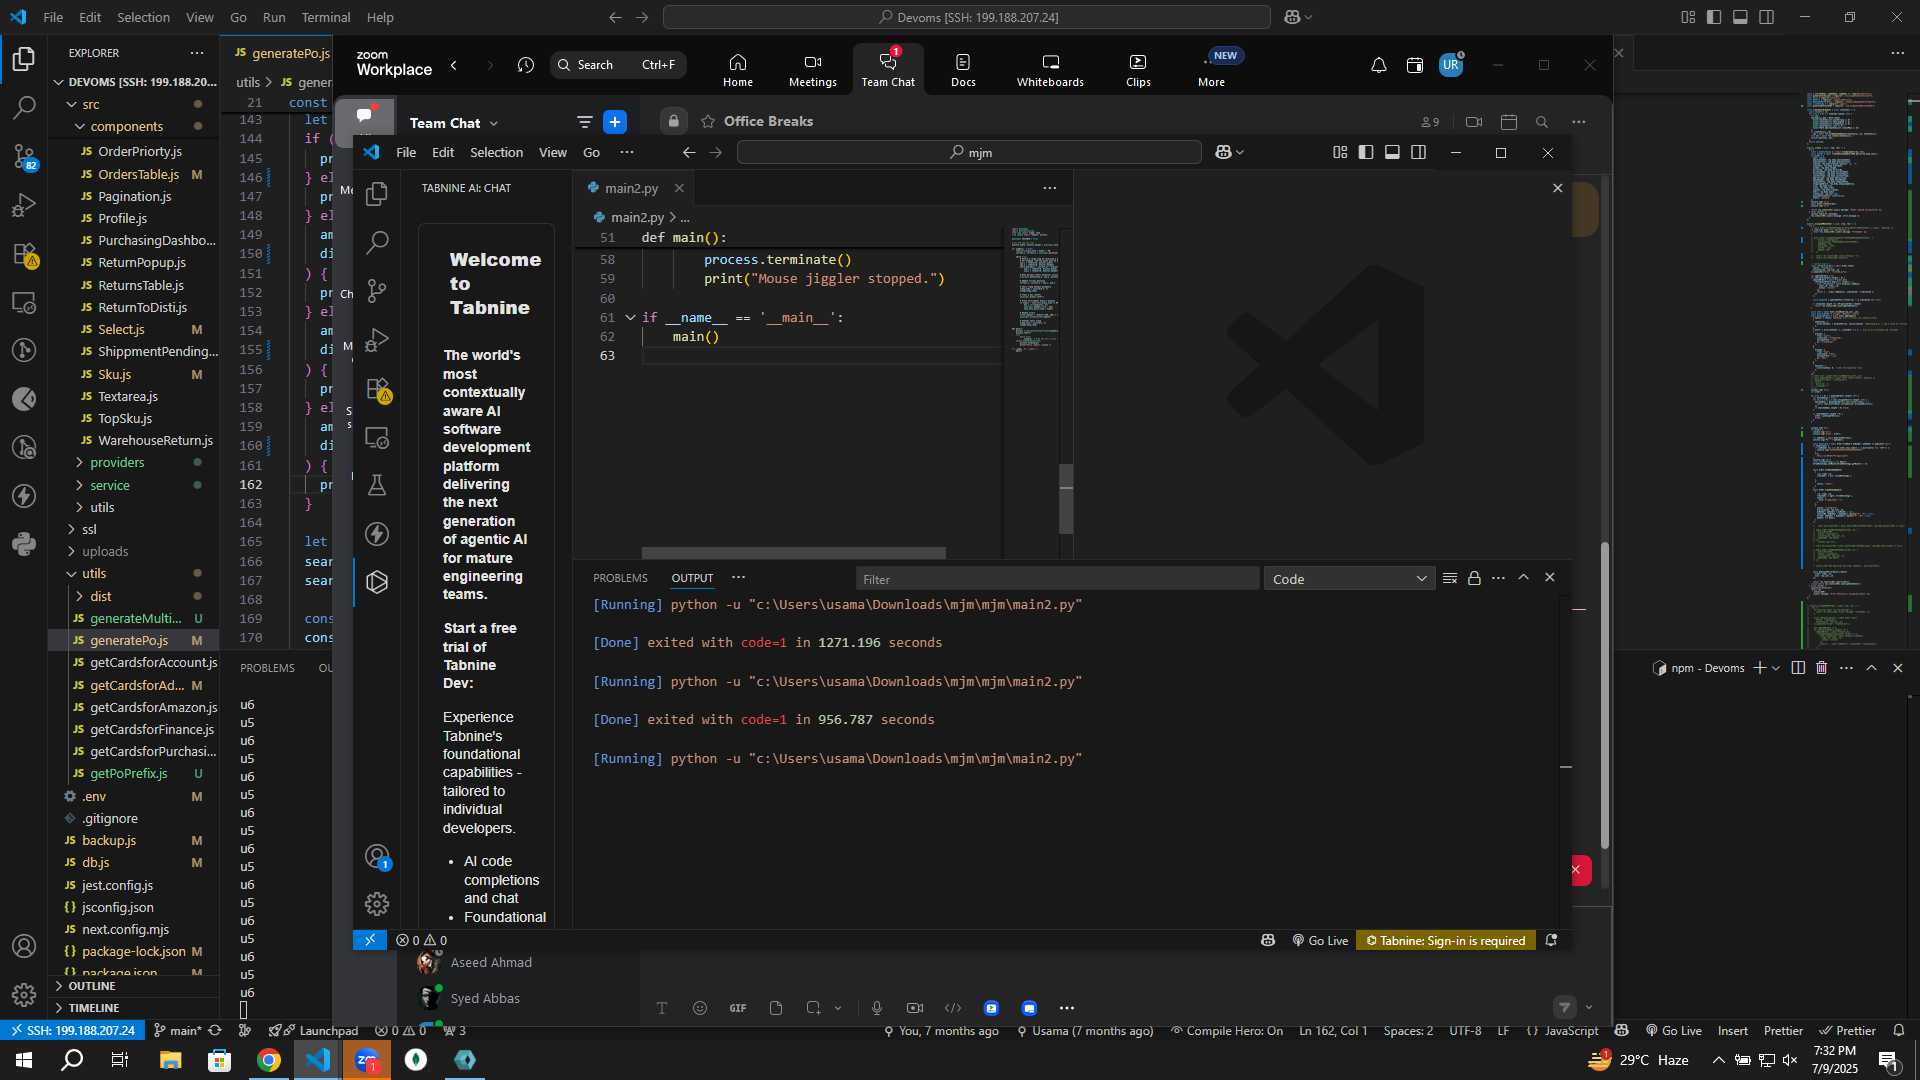The height and width of the screenshot is (1080, 1920).
Task: Toggle secondary side bar in front VS Code window
Action: (1418, 152)
